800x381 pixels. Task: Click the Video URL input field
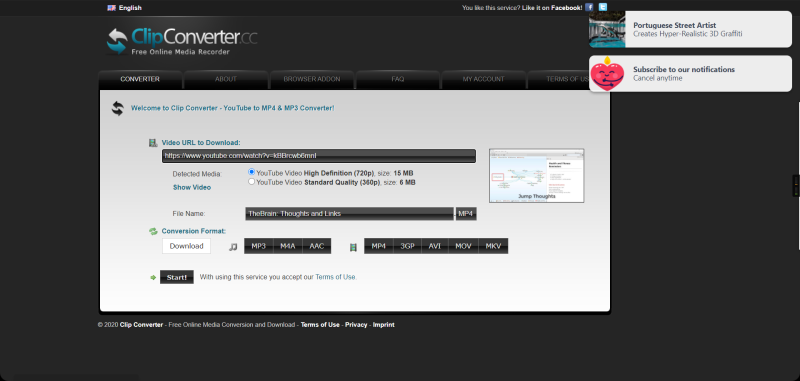pyautogui.click(x=319, y=156)
